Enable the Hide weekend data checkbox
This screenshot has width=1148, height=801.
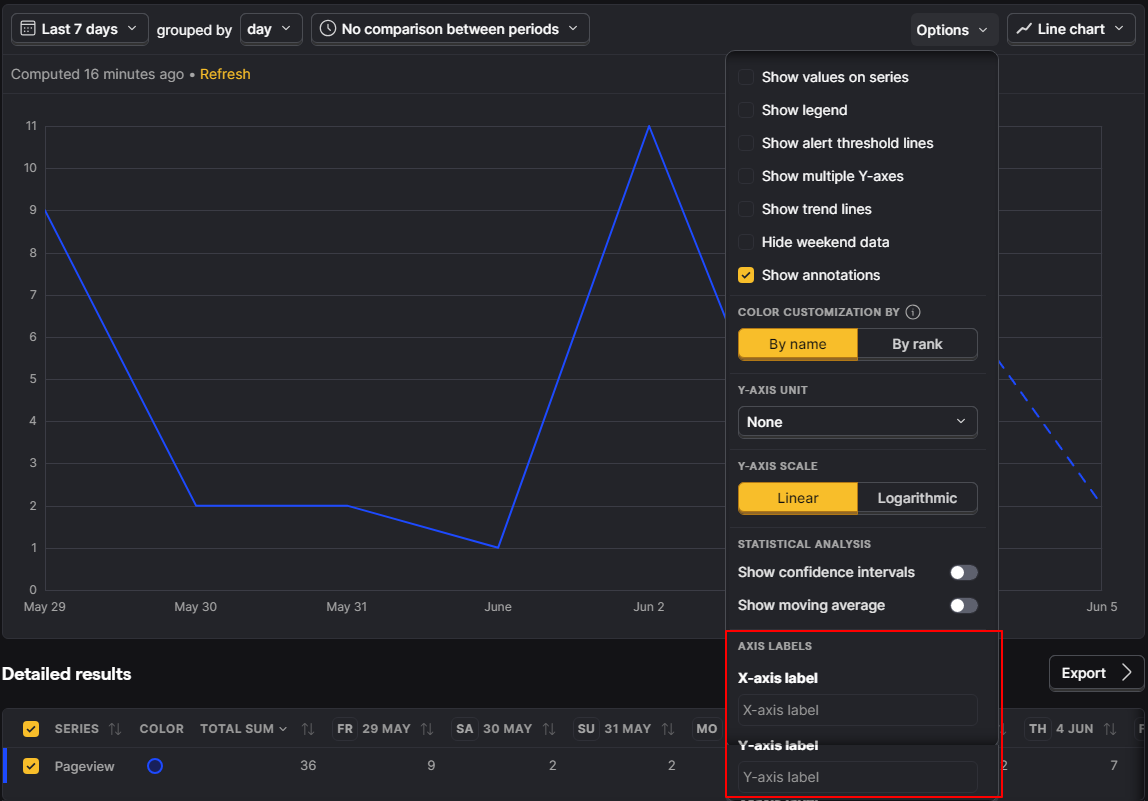746,242
